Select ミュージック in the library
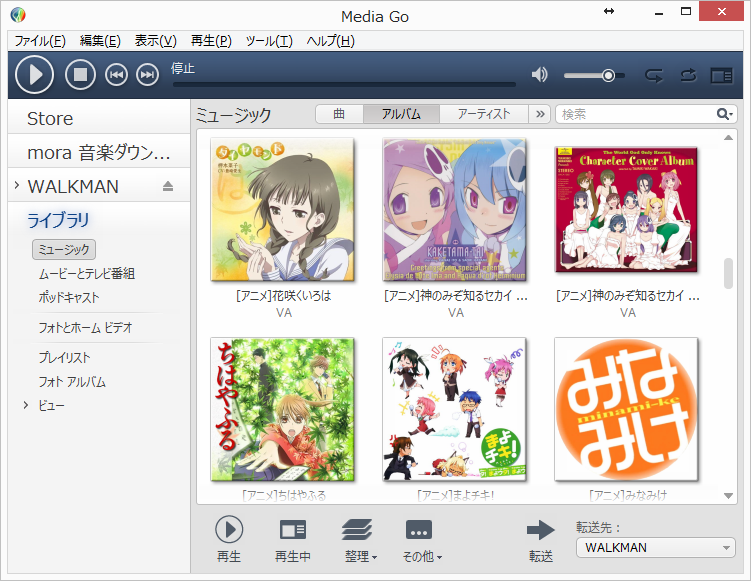751x581 pixels. [x=64, y=250]
